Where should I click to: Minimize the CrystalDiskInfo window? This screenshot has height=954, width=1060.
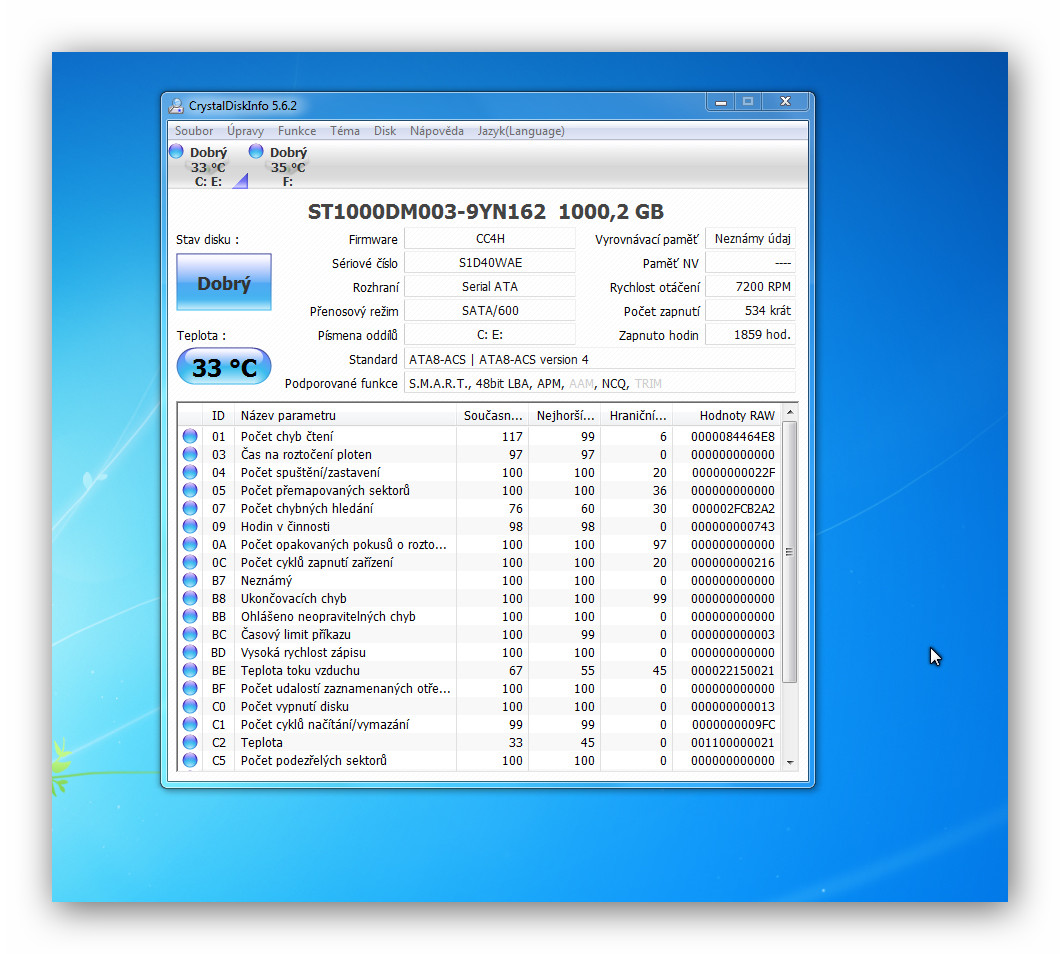click(x=721, y=101)
